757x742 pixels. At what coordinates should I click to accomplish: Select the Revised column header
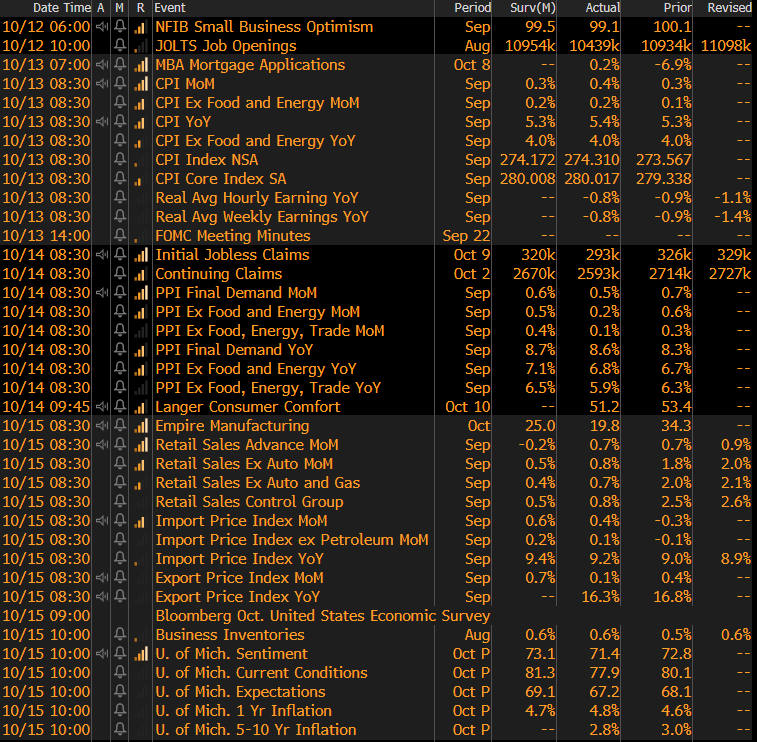(x=729, y=8)
